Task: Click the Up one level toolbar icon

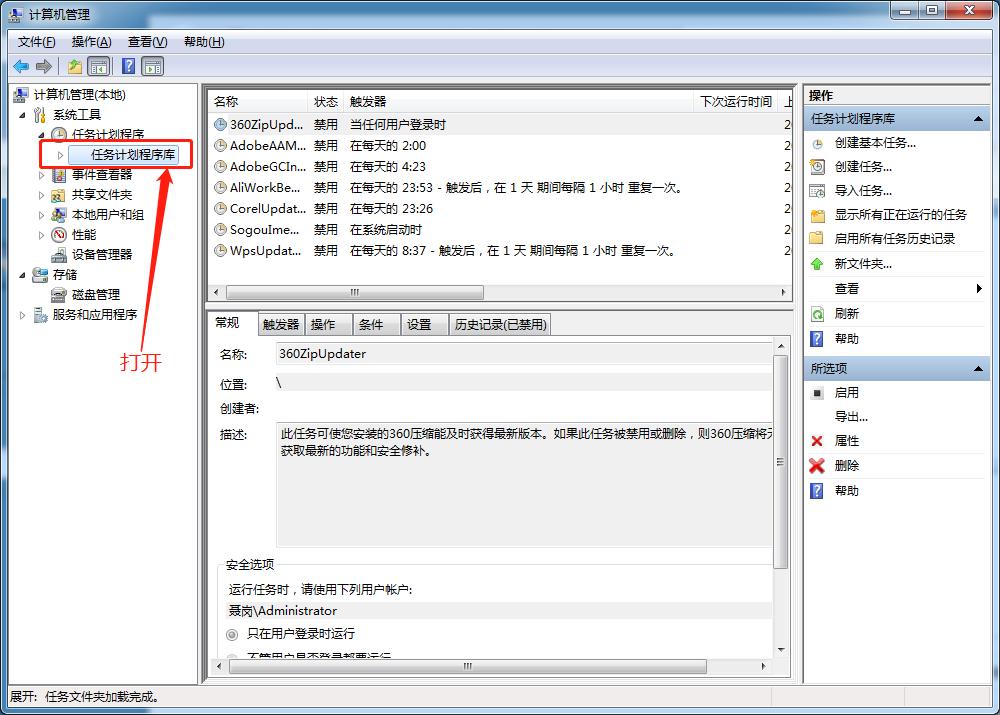Action: point(75,66)
